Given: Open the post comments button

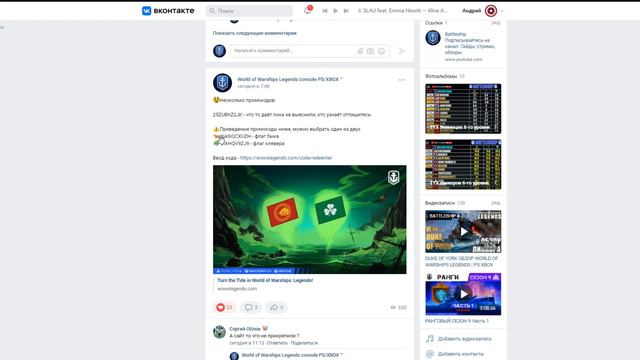Looking at the screenshot, I should 251,307.
